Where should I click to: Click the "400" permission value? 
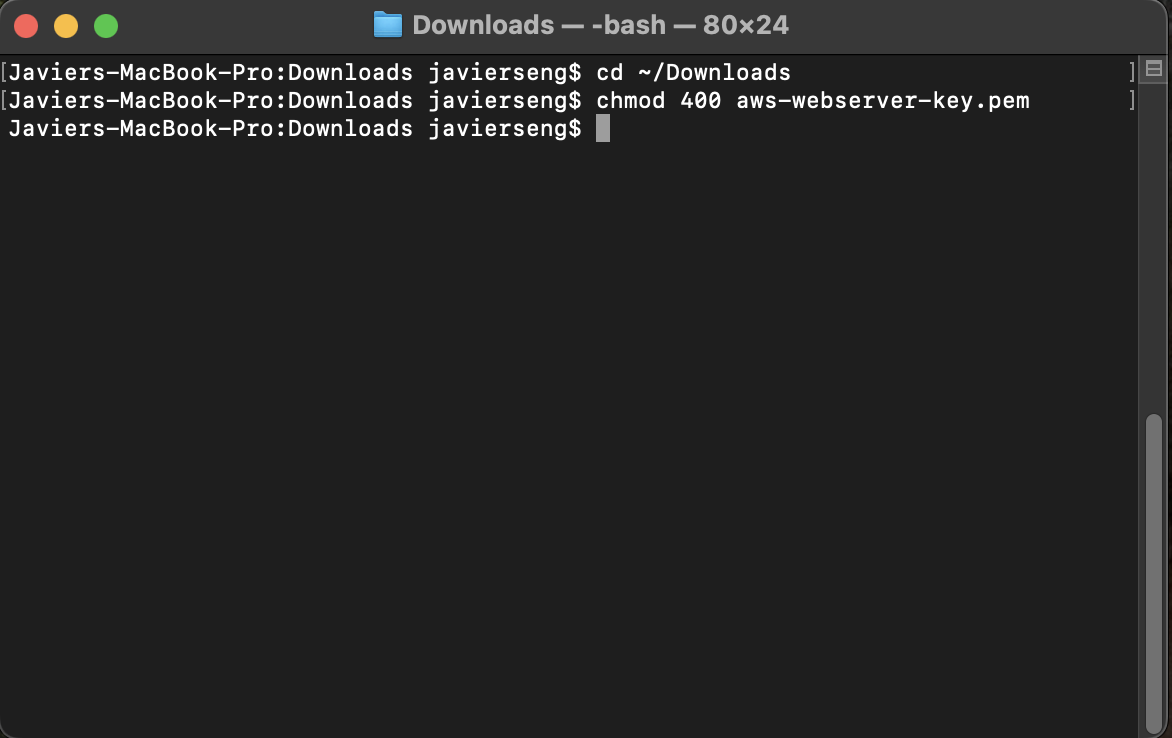700,100
